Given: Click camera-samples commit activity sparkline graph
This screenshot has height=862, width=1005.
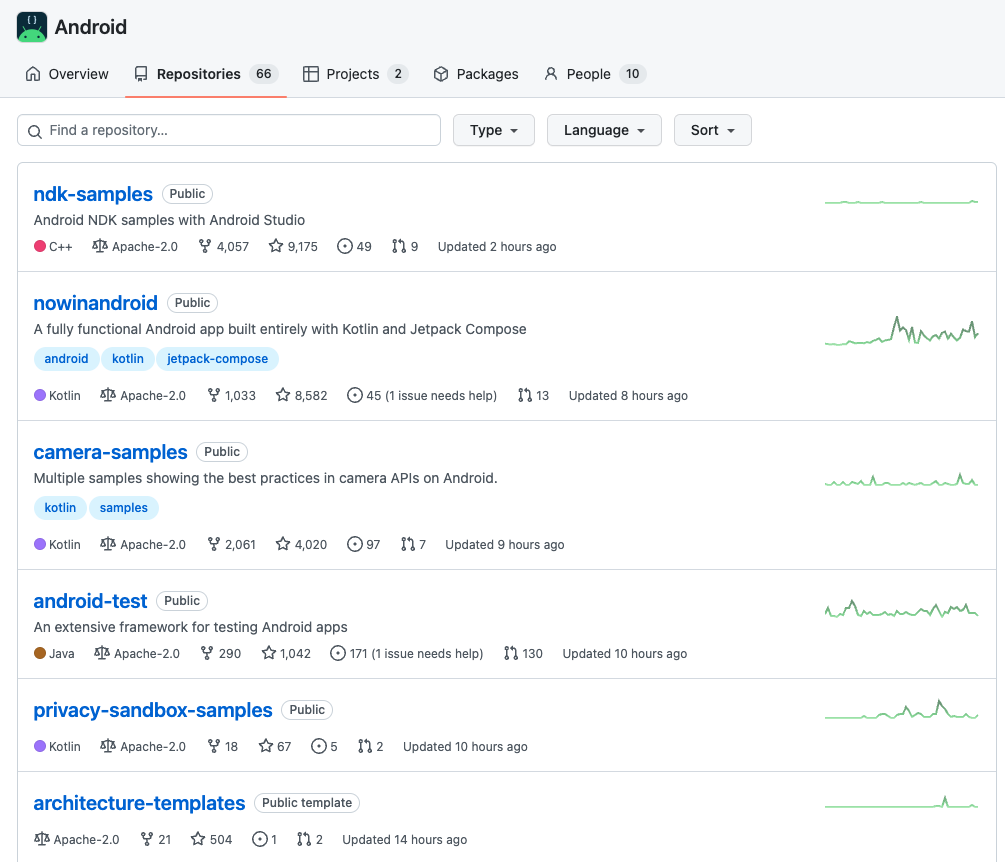Looking at the screenshot, I should (x=901, y=479).
